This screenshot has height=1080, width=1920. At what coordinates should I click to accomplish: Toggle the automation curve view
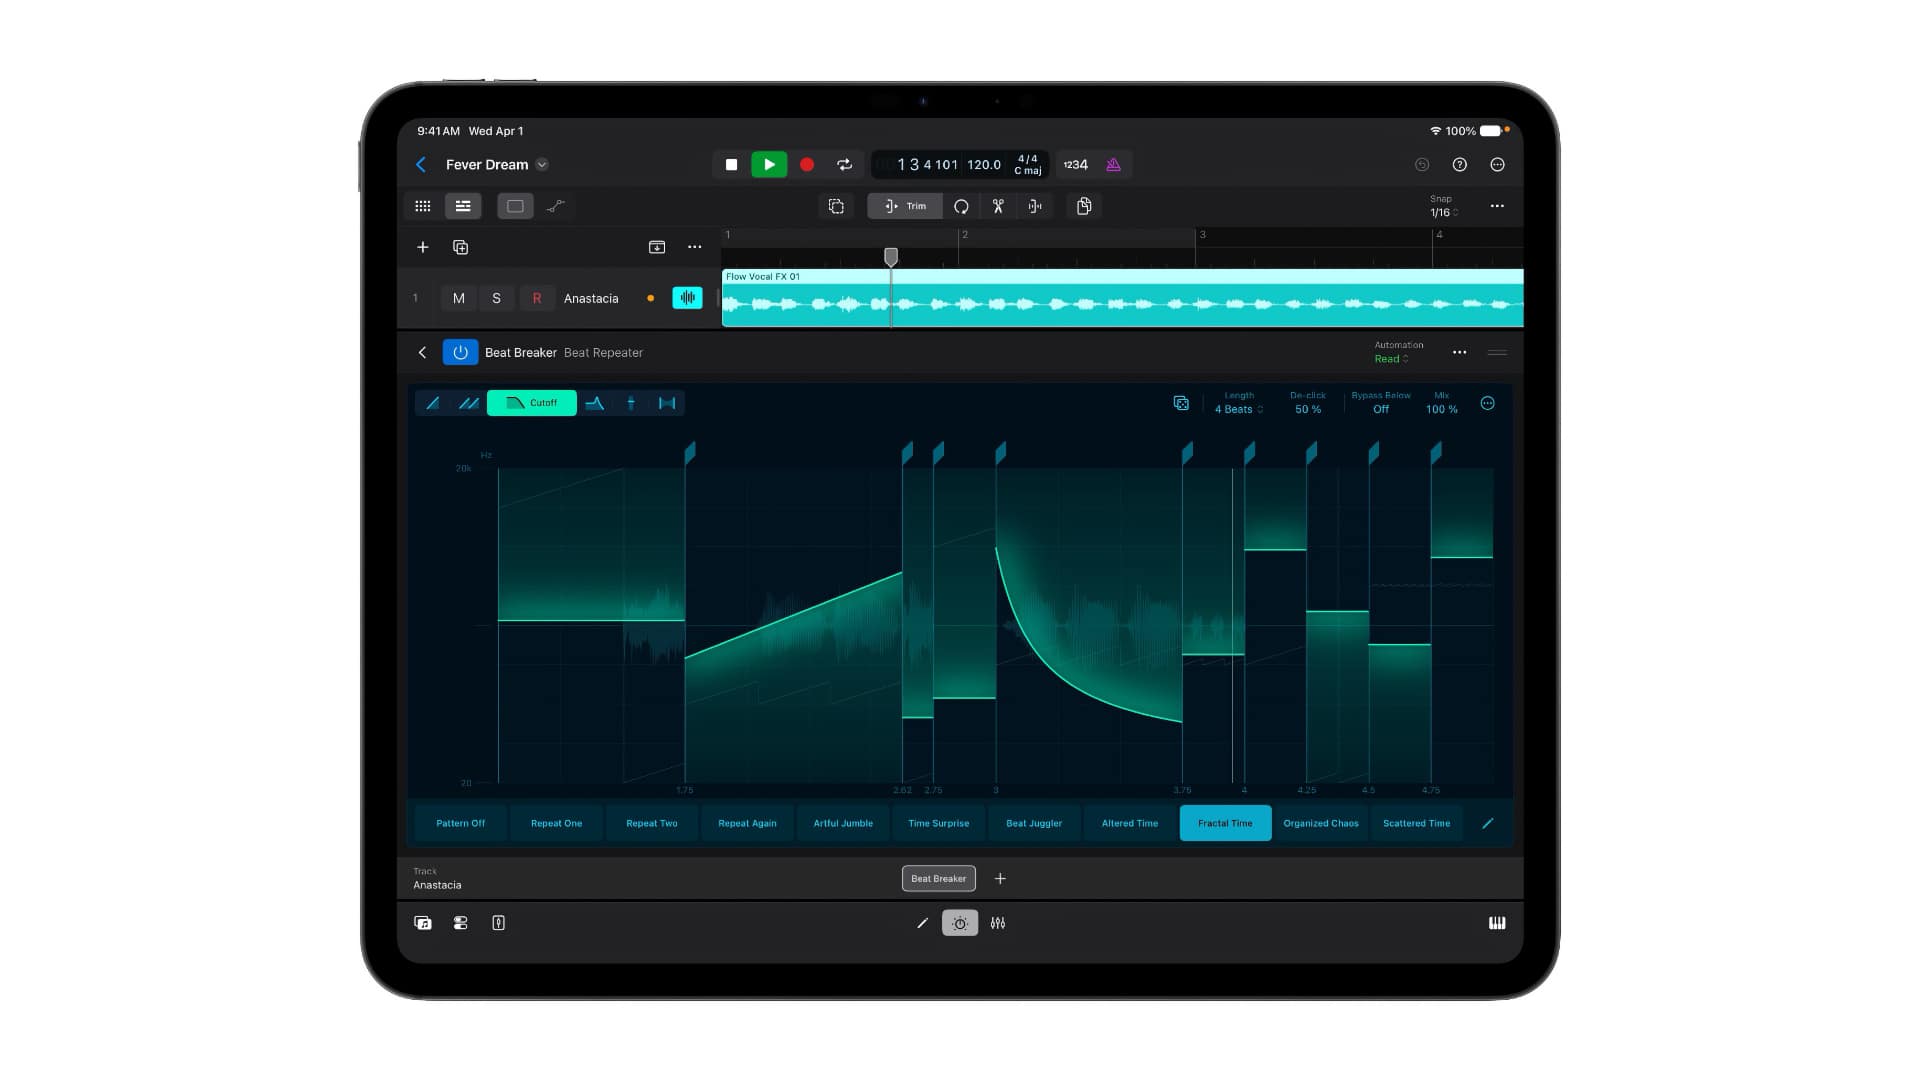pos(556,206)
